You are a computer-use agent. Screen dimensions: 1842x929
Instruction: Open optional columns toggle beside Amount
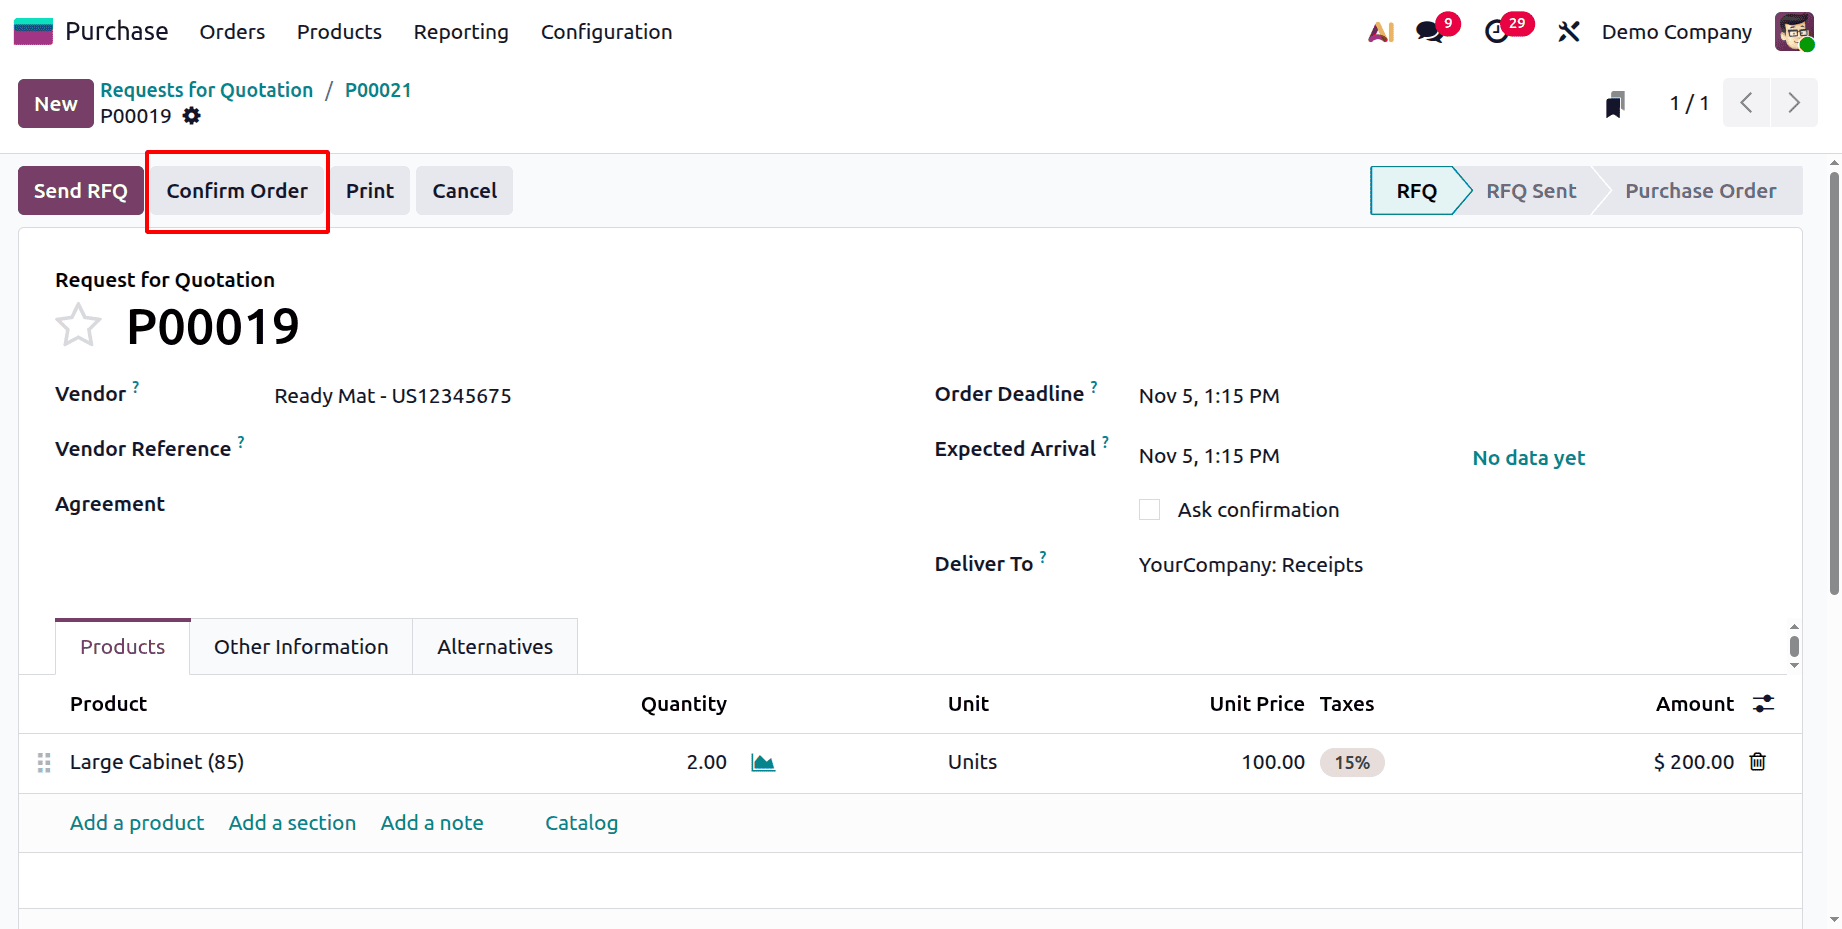pyautogui.click(x=1763, y=703)
